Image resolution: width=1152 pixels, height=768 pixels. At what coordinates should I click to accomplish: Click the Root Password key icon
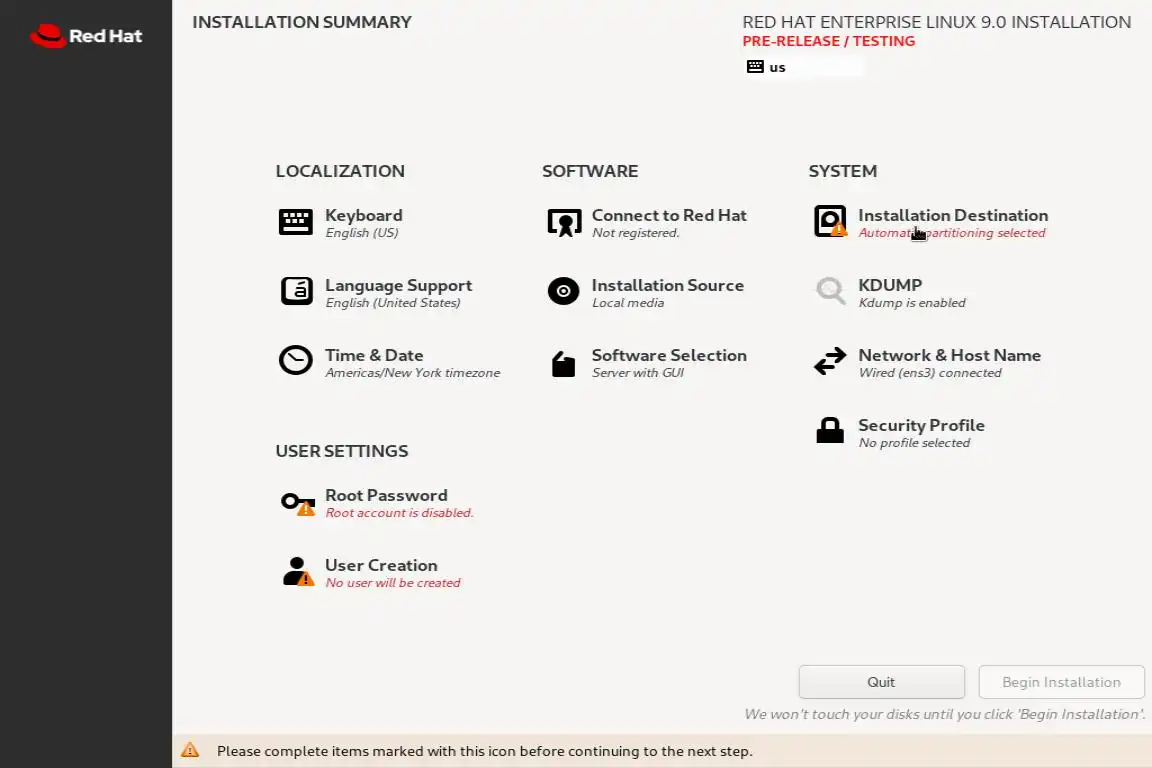[298, 503]
